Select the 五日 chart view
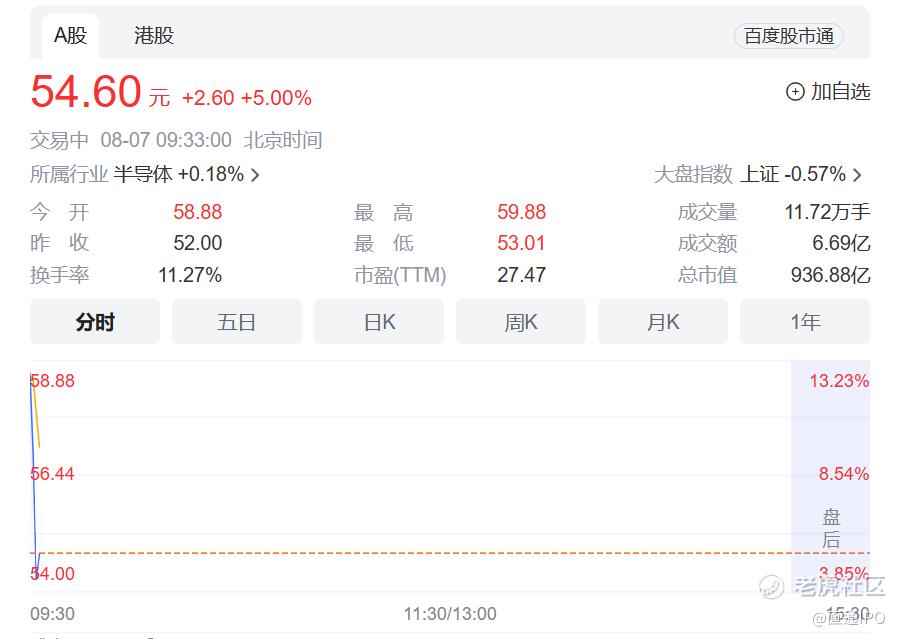This screenshot has width=903, height=639. pyautogui.click(x=237, y=322)
